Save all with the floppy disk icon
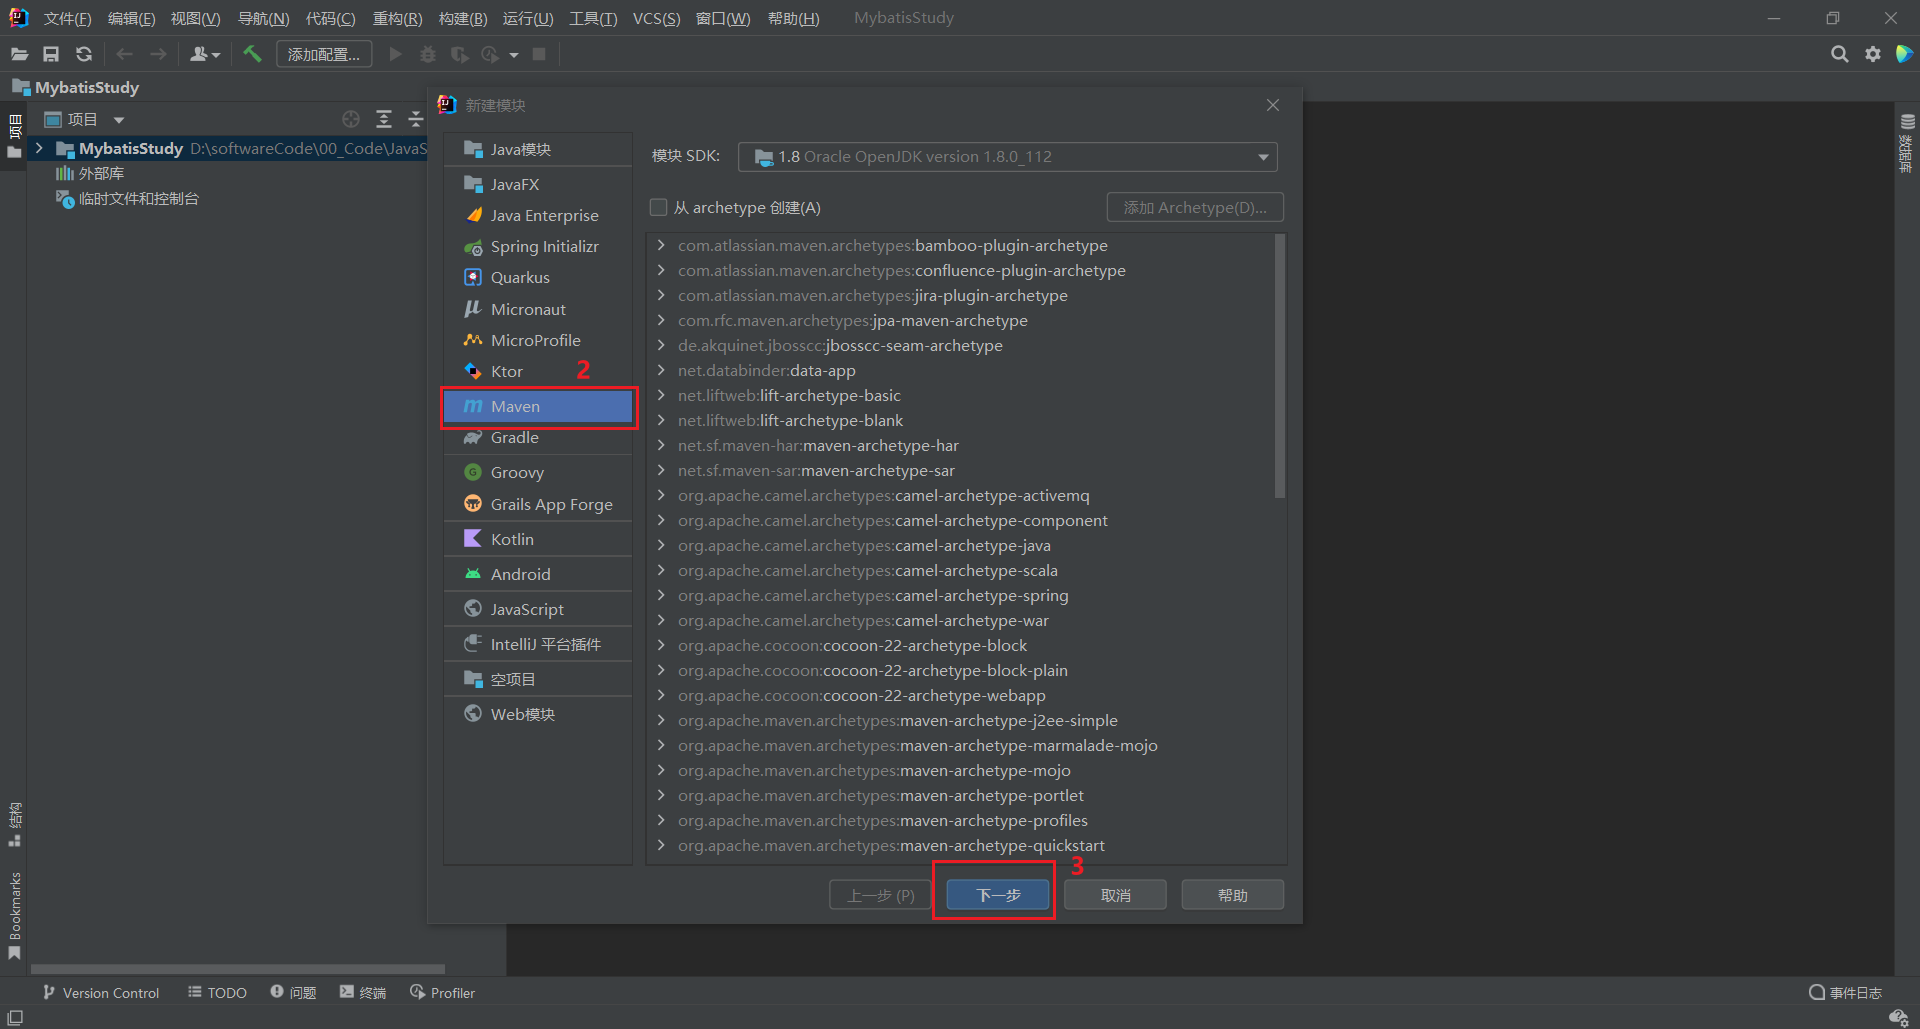The height and width of the screenshot is (1029, 1920). tap(51, 54)
